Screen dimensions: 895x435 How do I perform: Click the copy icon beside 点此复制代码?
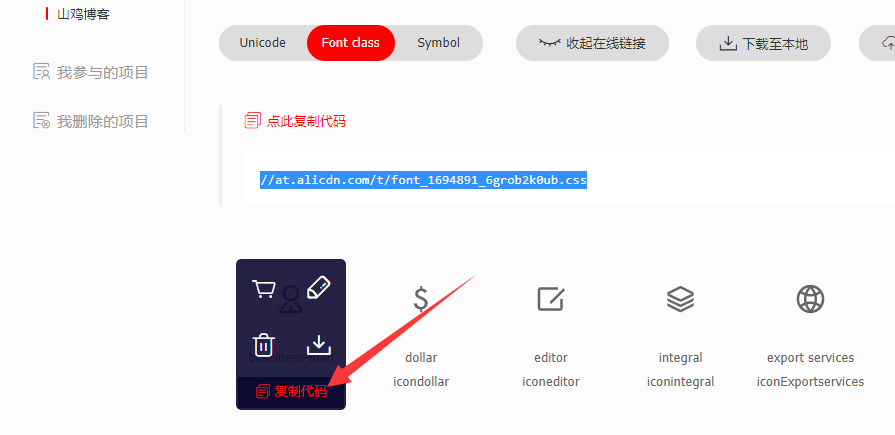coord(252,121)
